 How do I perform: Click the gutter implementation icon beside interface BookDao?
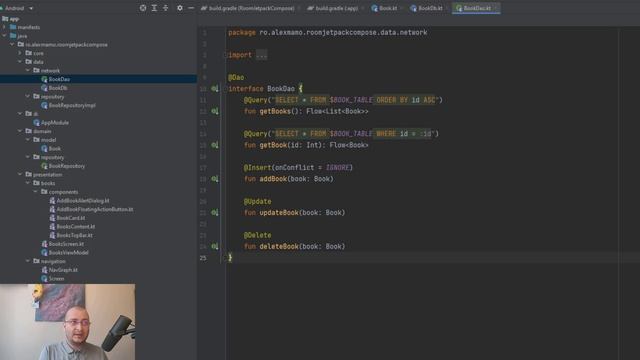click(x=215, y=89)
